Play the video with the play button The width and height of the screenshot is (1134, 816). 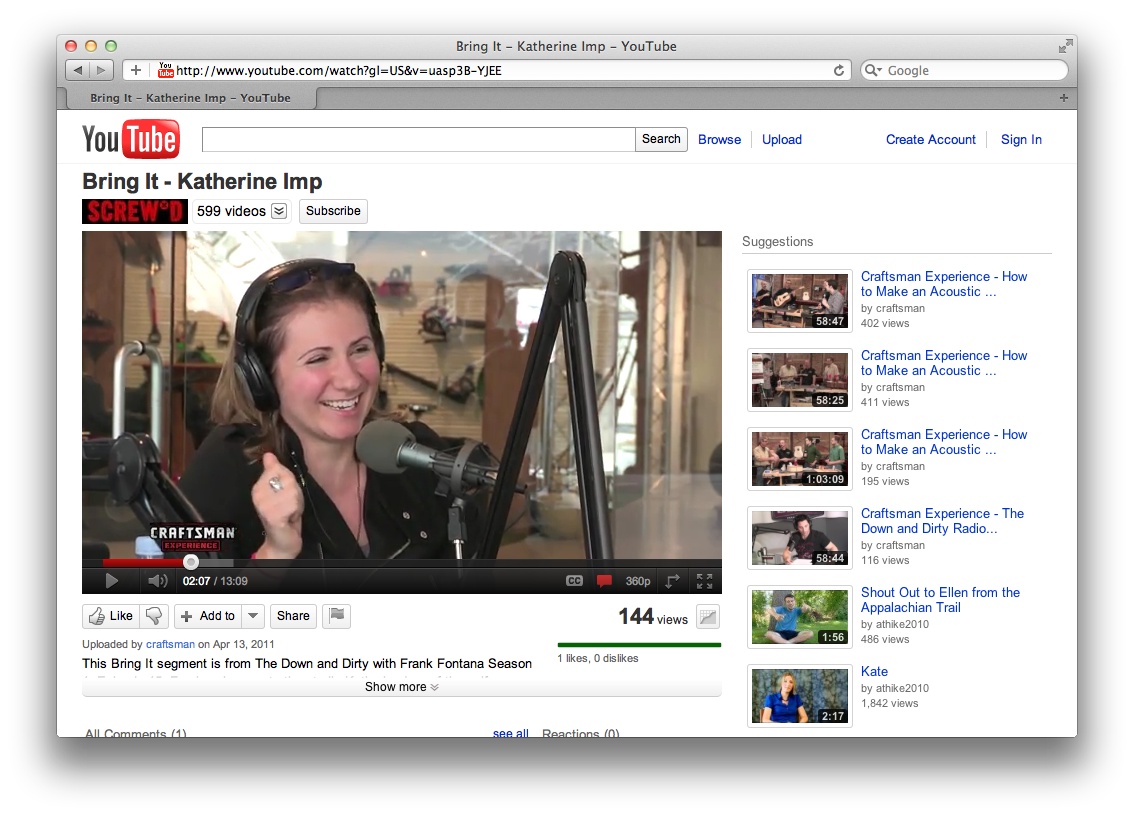[x=111, y=581]
